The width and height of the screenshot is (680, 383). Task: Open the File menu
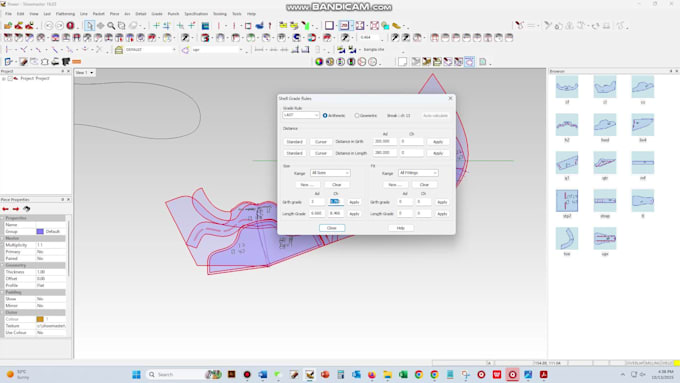[8, 14]
